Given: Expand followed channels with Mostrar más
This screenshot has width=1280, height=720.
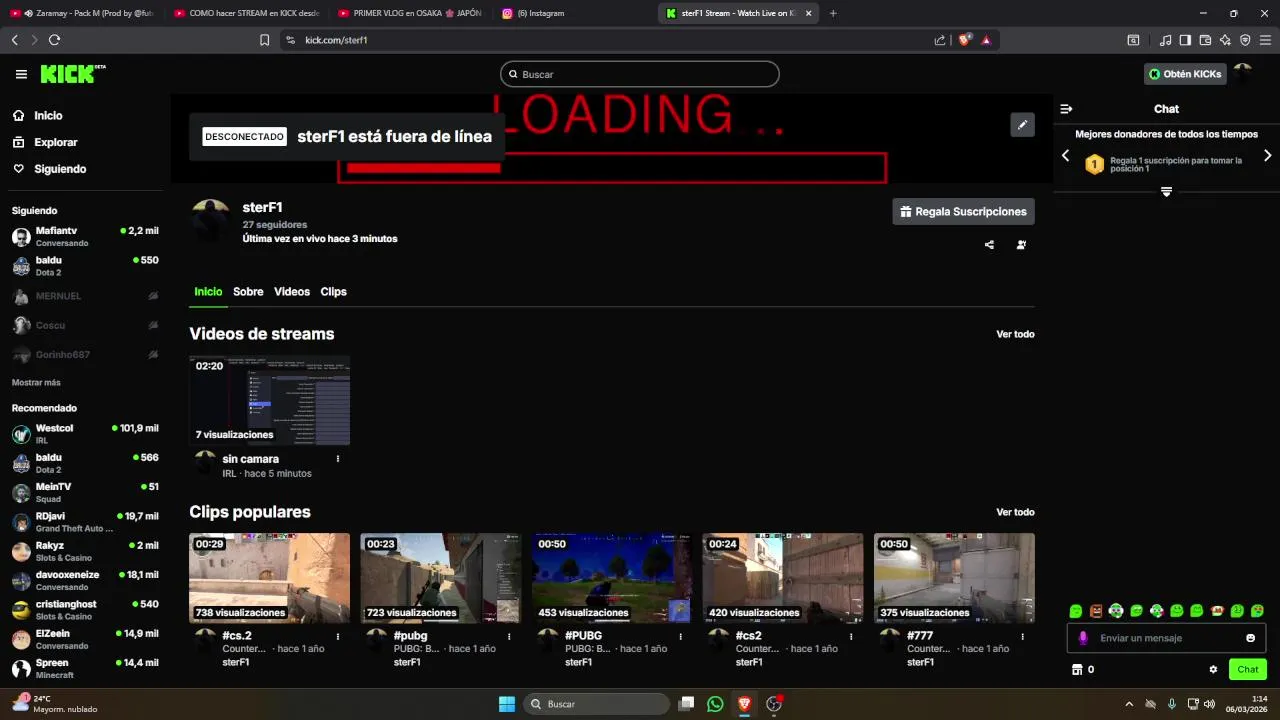Looking at the screenshot, I should coord(36,383).
